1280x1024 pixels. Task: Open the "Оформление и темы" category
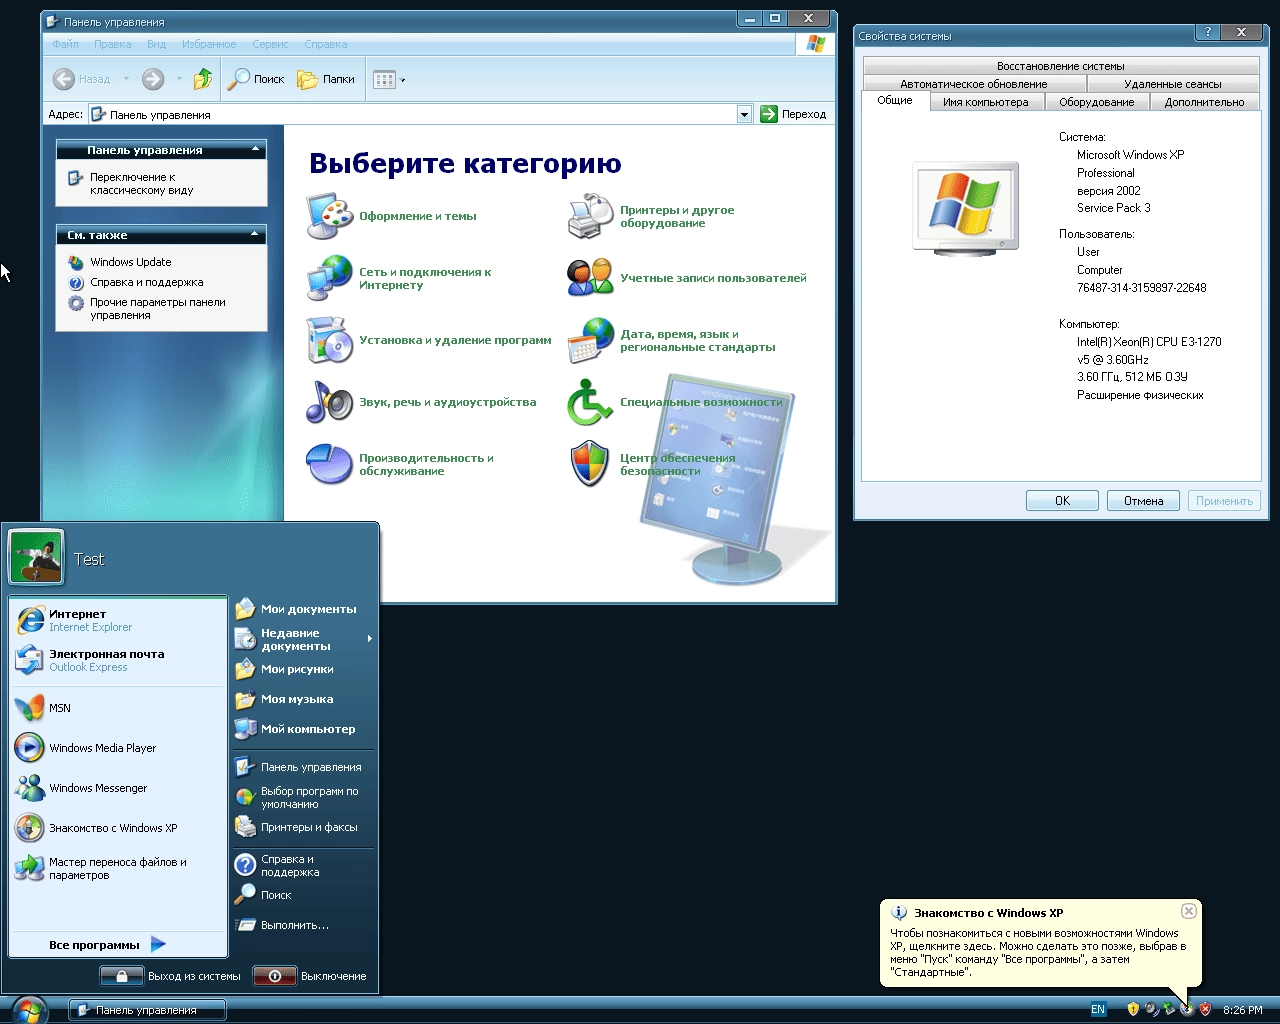[417, 215]
